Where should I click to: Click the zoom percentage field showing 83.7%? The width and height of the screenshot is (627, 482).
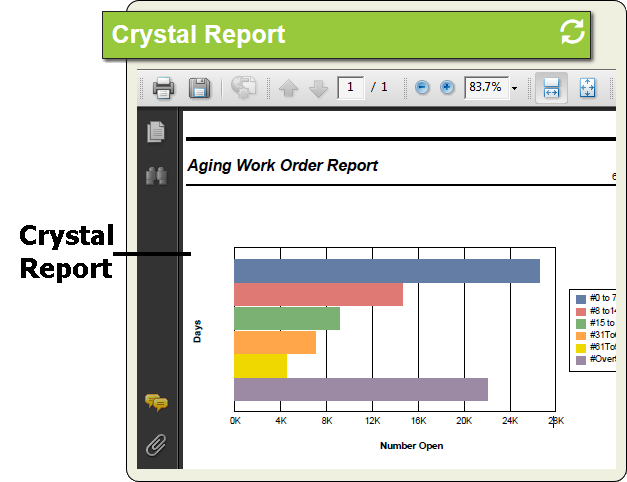pyautogui.click(x=486, y=87)
